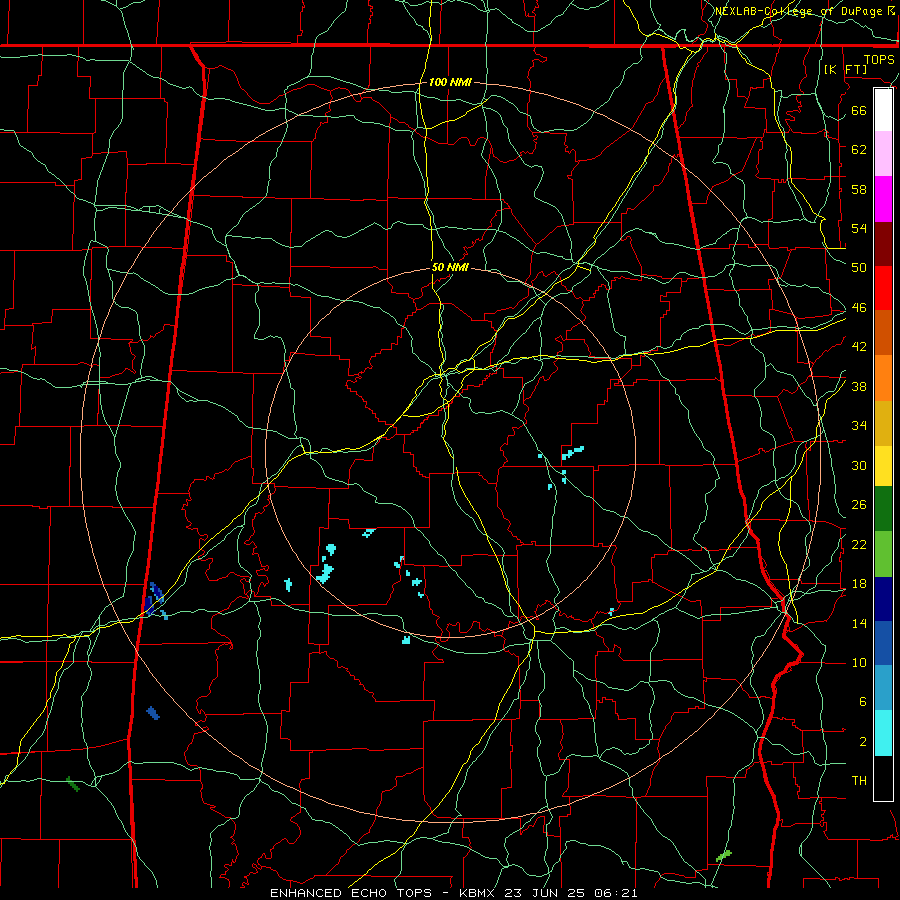The height and width of the screenshot is (900, 900).
Task: Click the "18" legend value
Action: pos(859,584)
